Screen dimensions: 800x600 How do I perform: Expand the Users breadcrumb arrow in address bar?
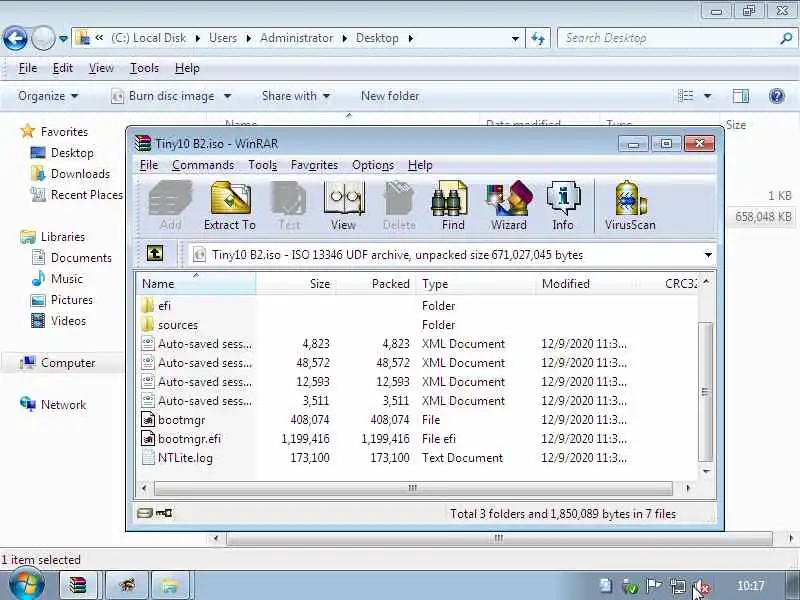click(x=248, y=38)
